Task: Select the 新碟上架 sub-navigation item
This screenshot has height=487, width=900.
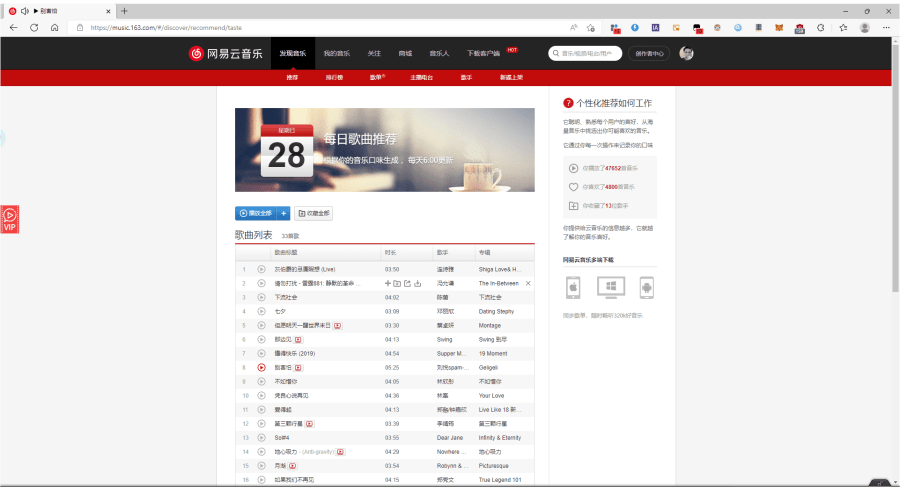Action: (x=511, y=78)
